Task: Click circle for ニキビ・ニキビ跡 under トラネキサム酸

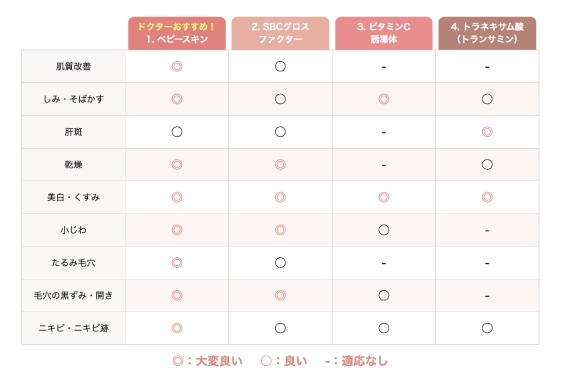Action: [x=487, y=328]
